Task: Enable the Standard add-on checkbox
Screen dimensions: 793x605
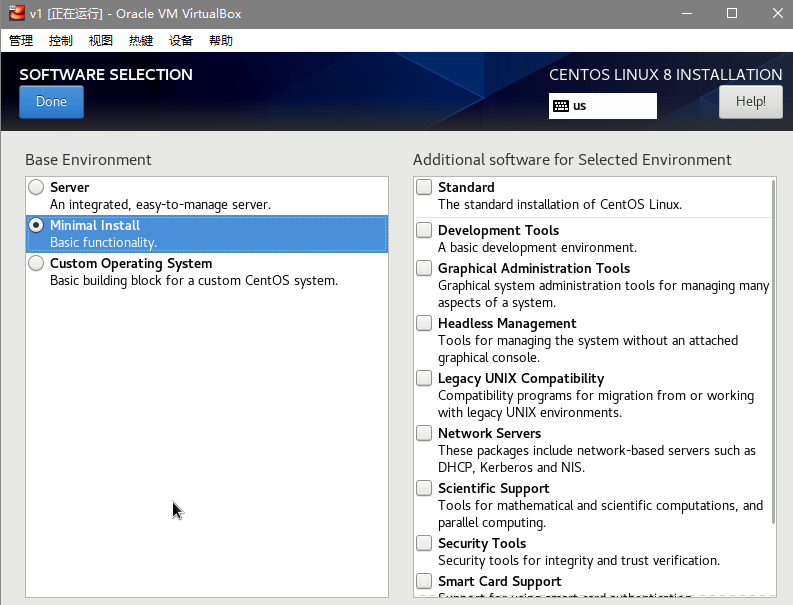Action: 424,187
